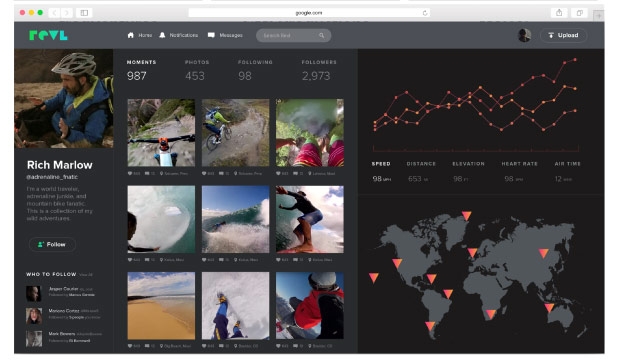Select the China map marker
The image size is (620, 364).
tap(544, 253)
